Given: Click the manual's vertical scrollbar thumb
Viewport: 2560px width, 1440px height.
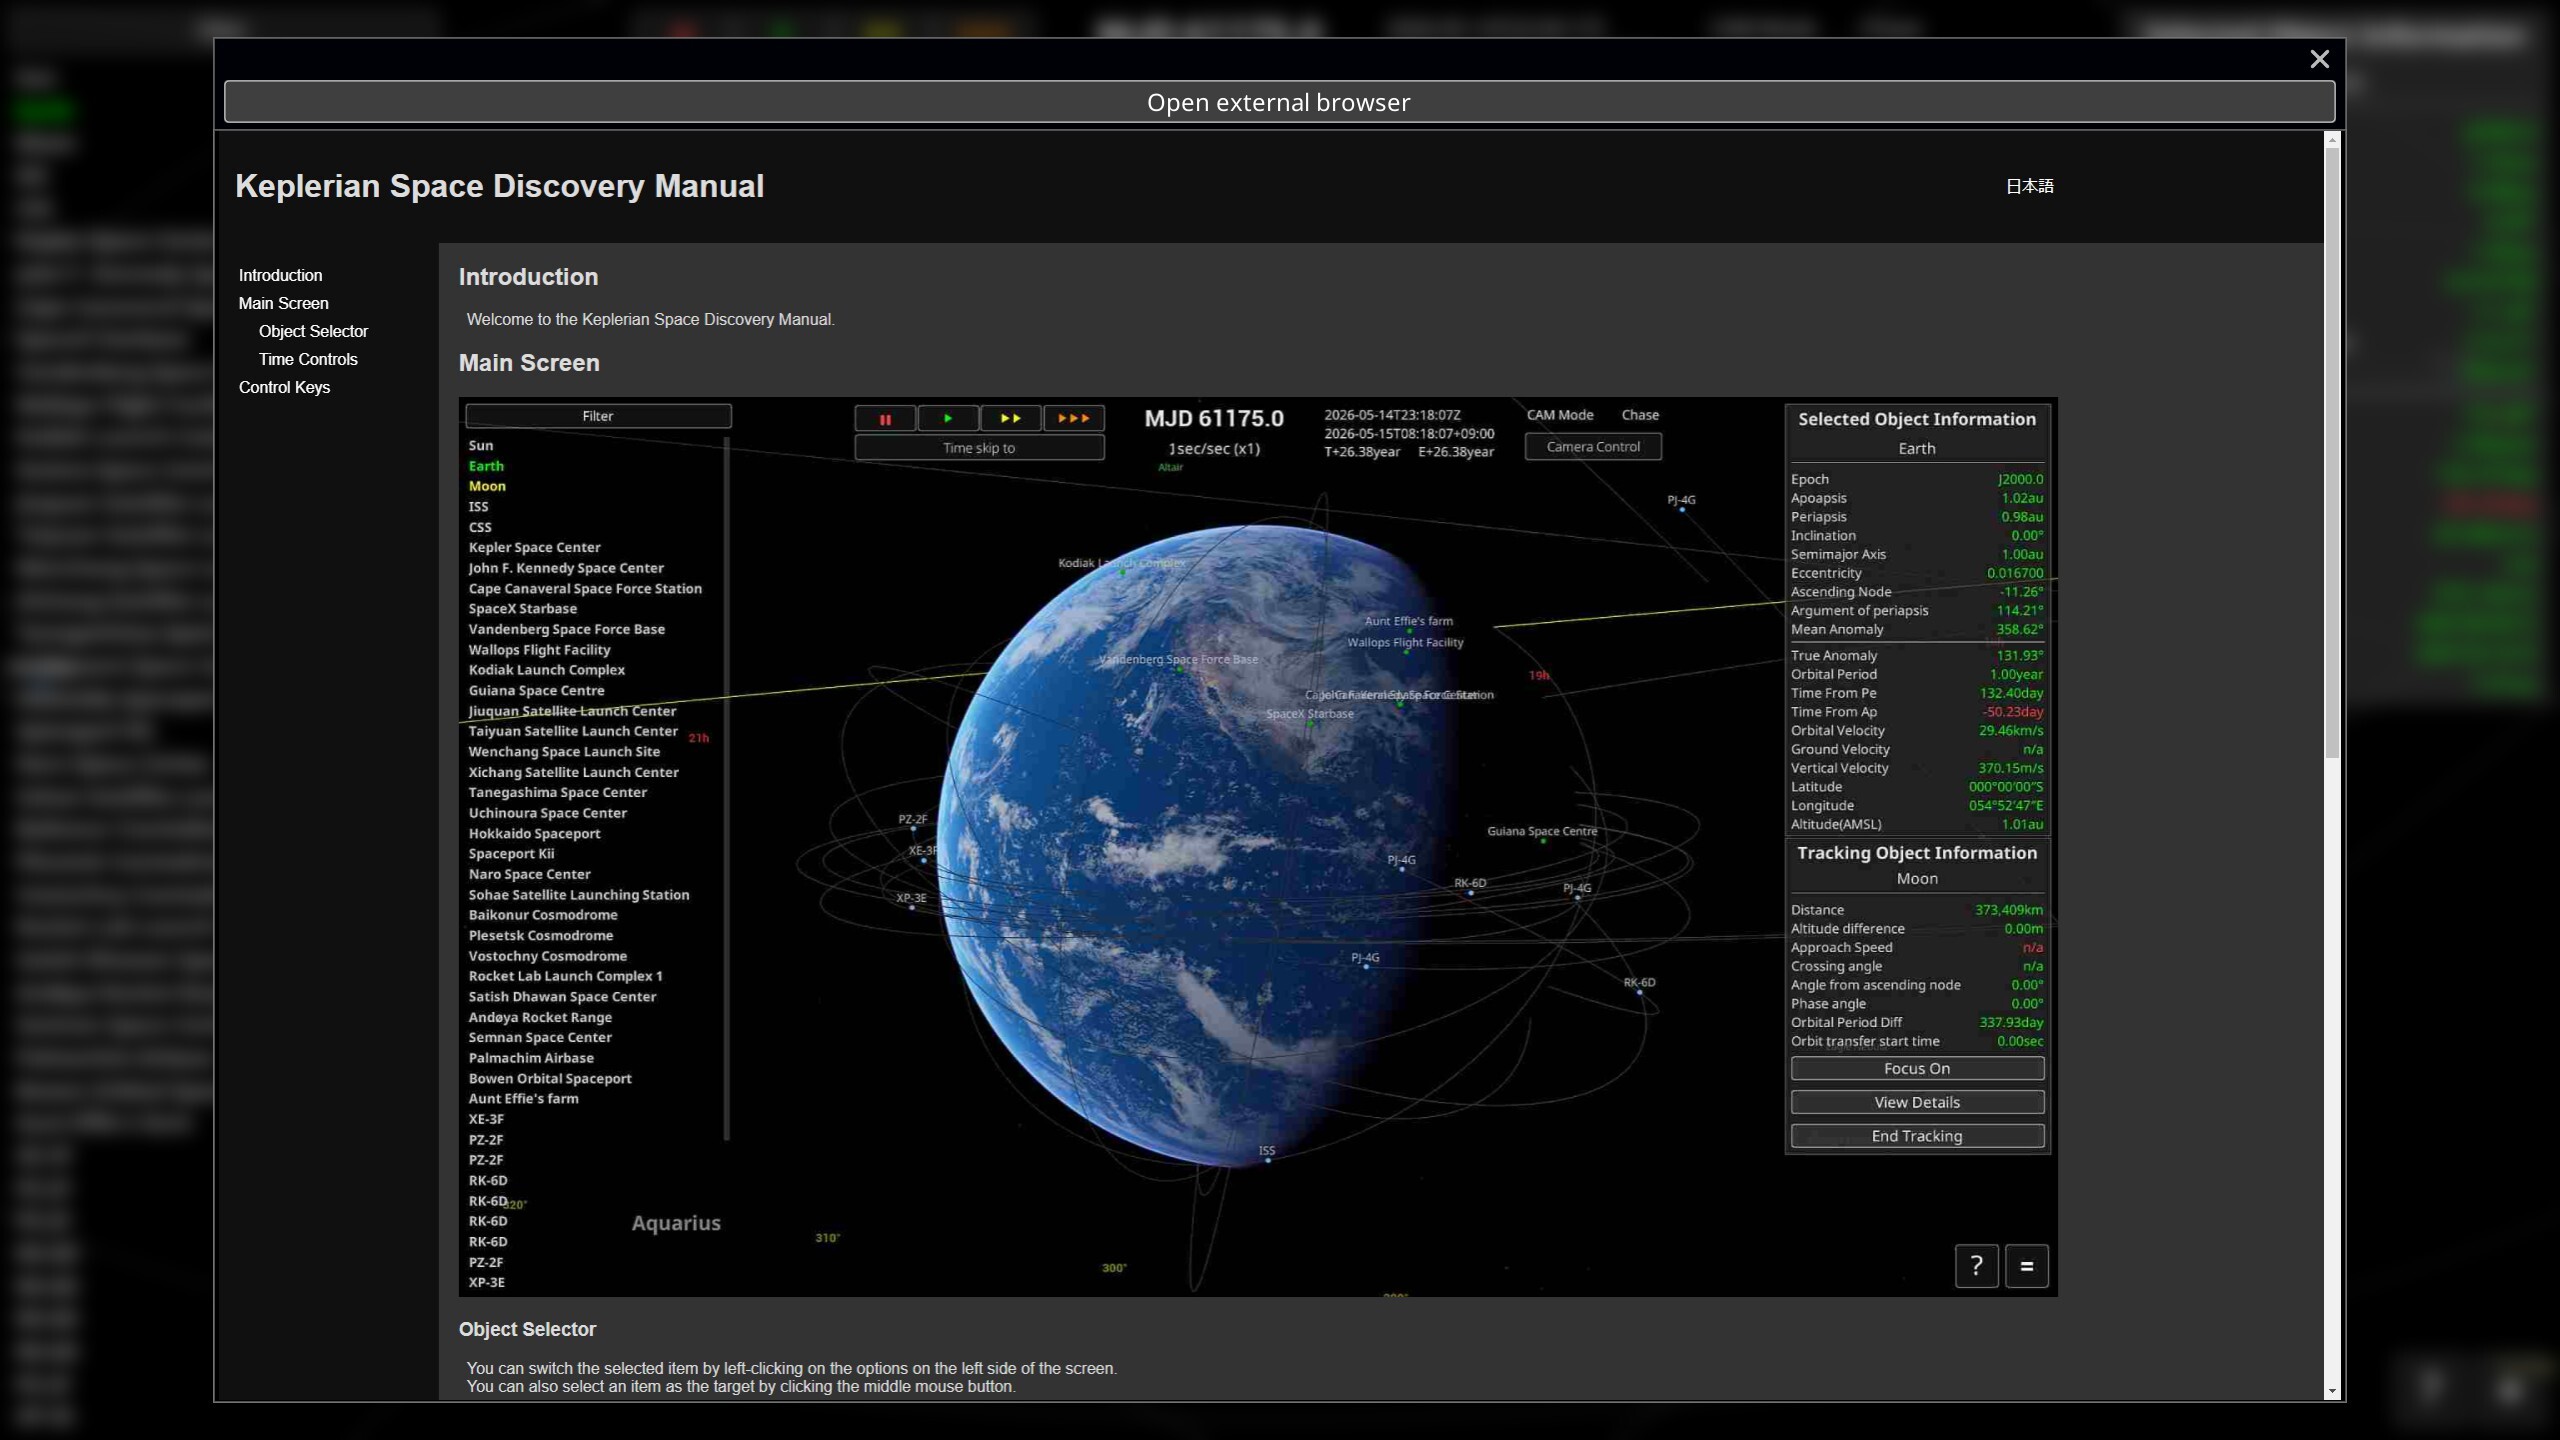Looking at the screenshot, I should point(2332,454).
